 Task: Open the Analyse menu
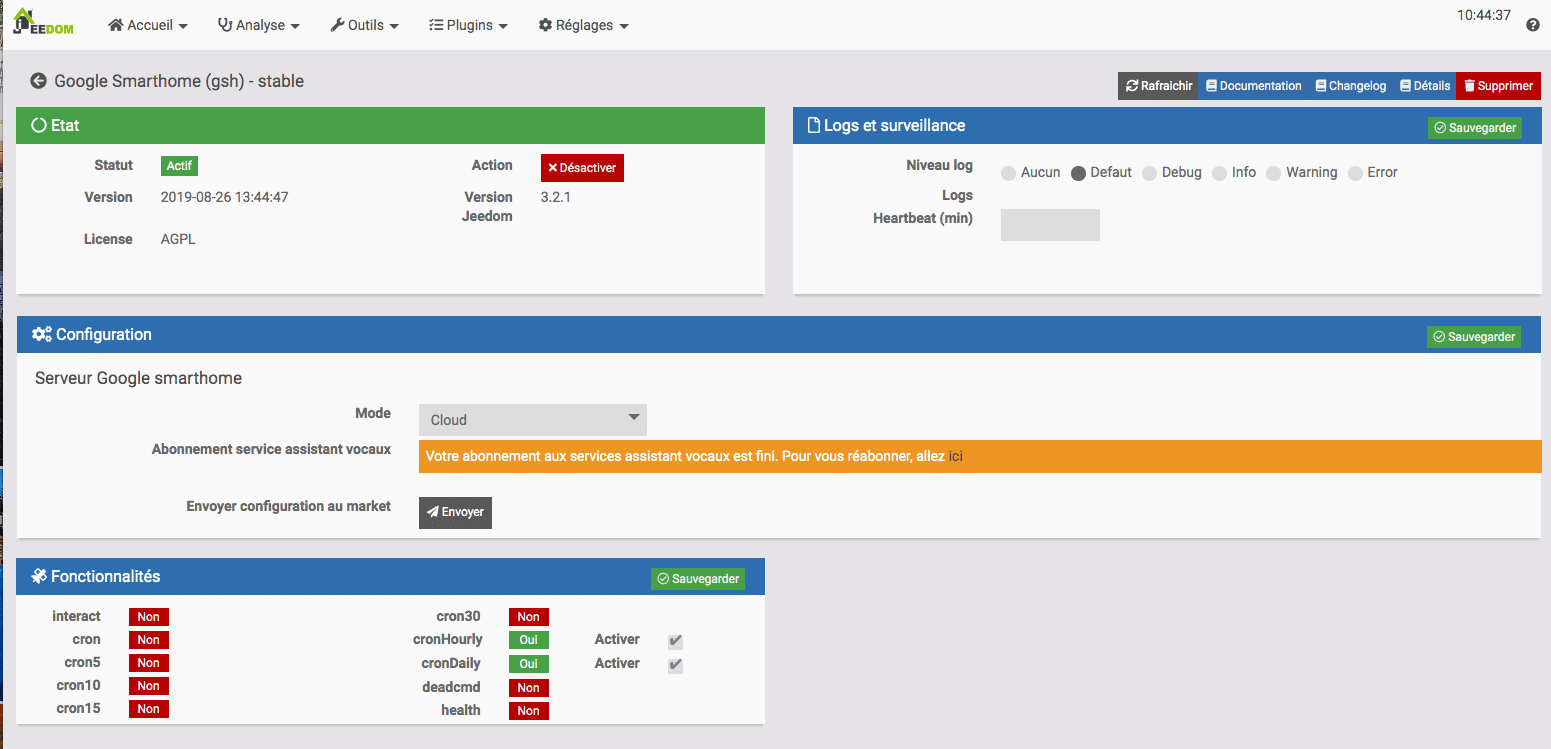[x=259, y=25]
